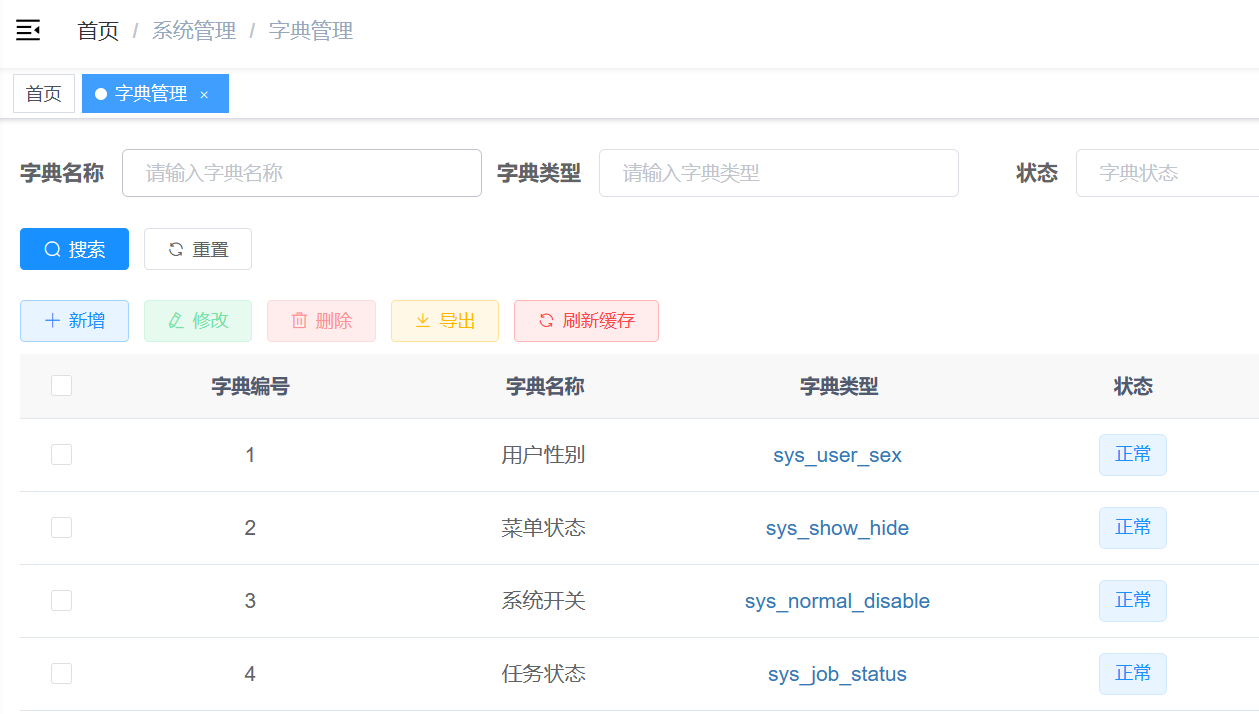Open the sys_user_sex dictionary type link
The height and width of the screenshot is (714, 1259).
click(837, 455)
